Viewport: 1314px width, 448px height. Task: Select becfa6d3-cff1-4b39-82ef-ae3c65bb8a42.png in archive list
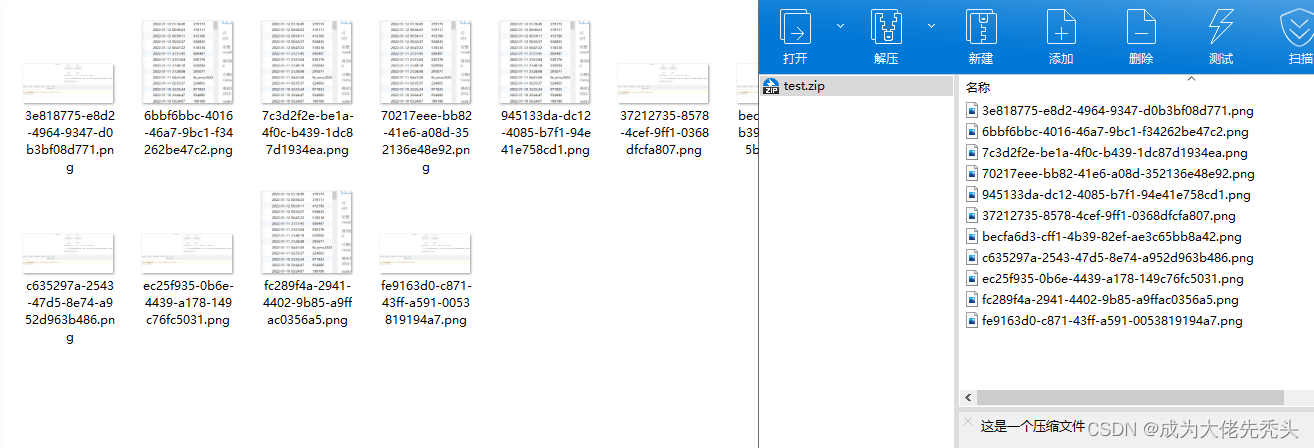click(x=1104, y=237)
